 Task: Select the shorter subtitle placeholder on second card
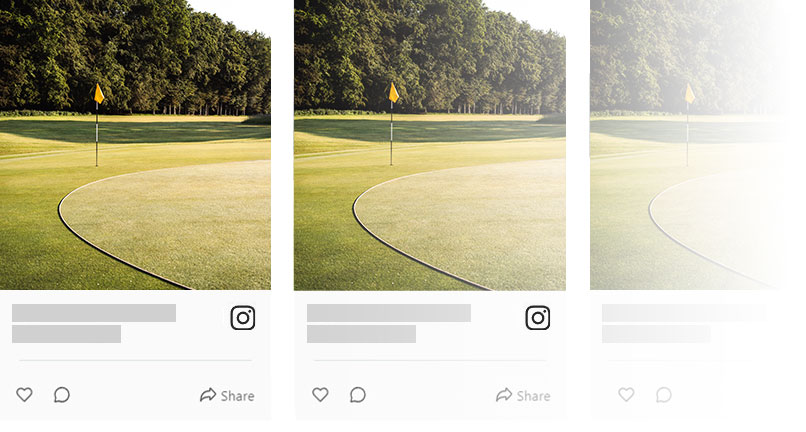(361, 334)
